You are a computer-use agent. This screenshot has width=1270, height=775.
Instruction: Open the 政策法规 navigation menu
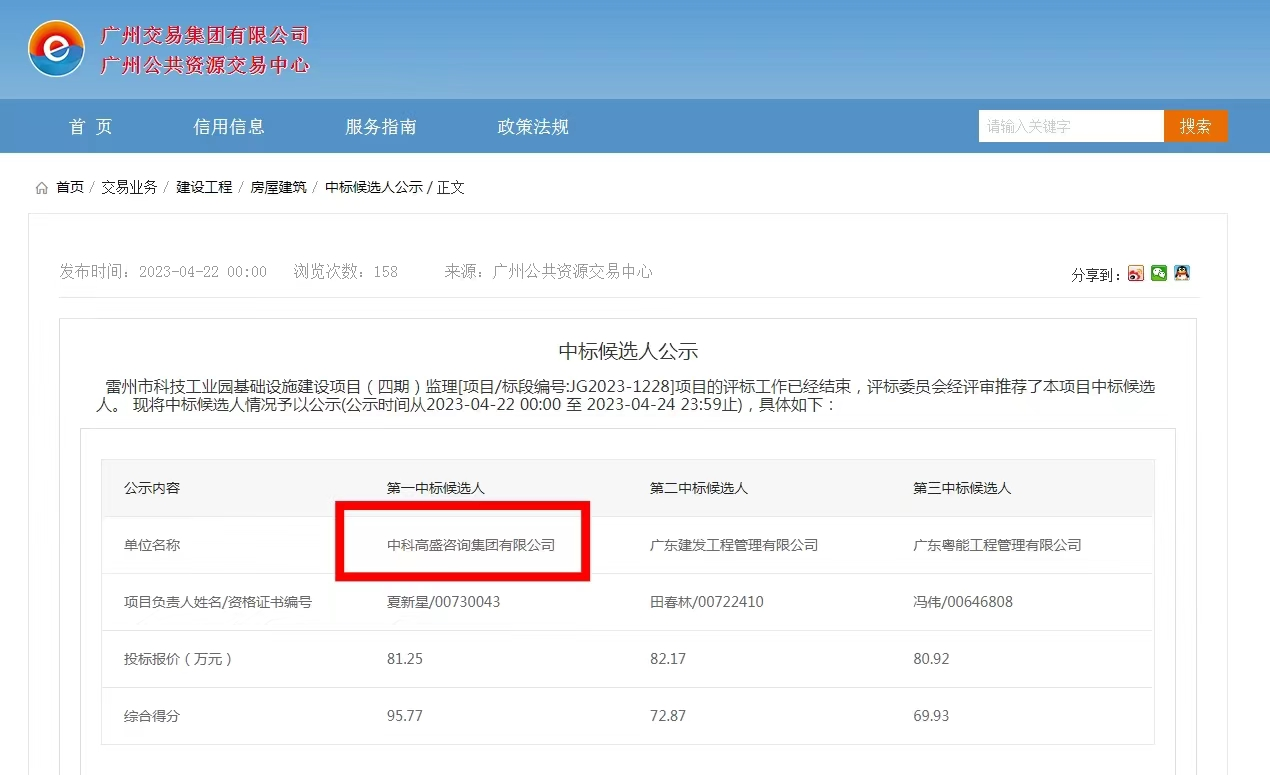533,127
